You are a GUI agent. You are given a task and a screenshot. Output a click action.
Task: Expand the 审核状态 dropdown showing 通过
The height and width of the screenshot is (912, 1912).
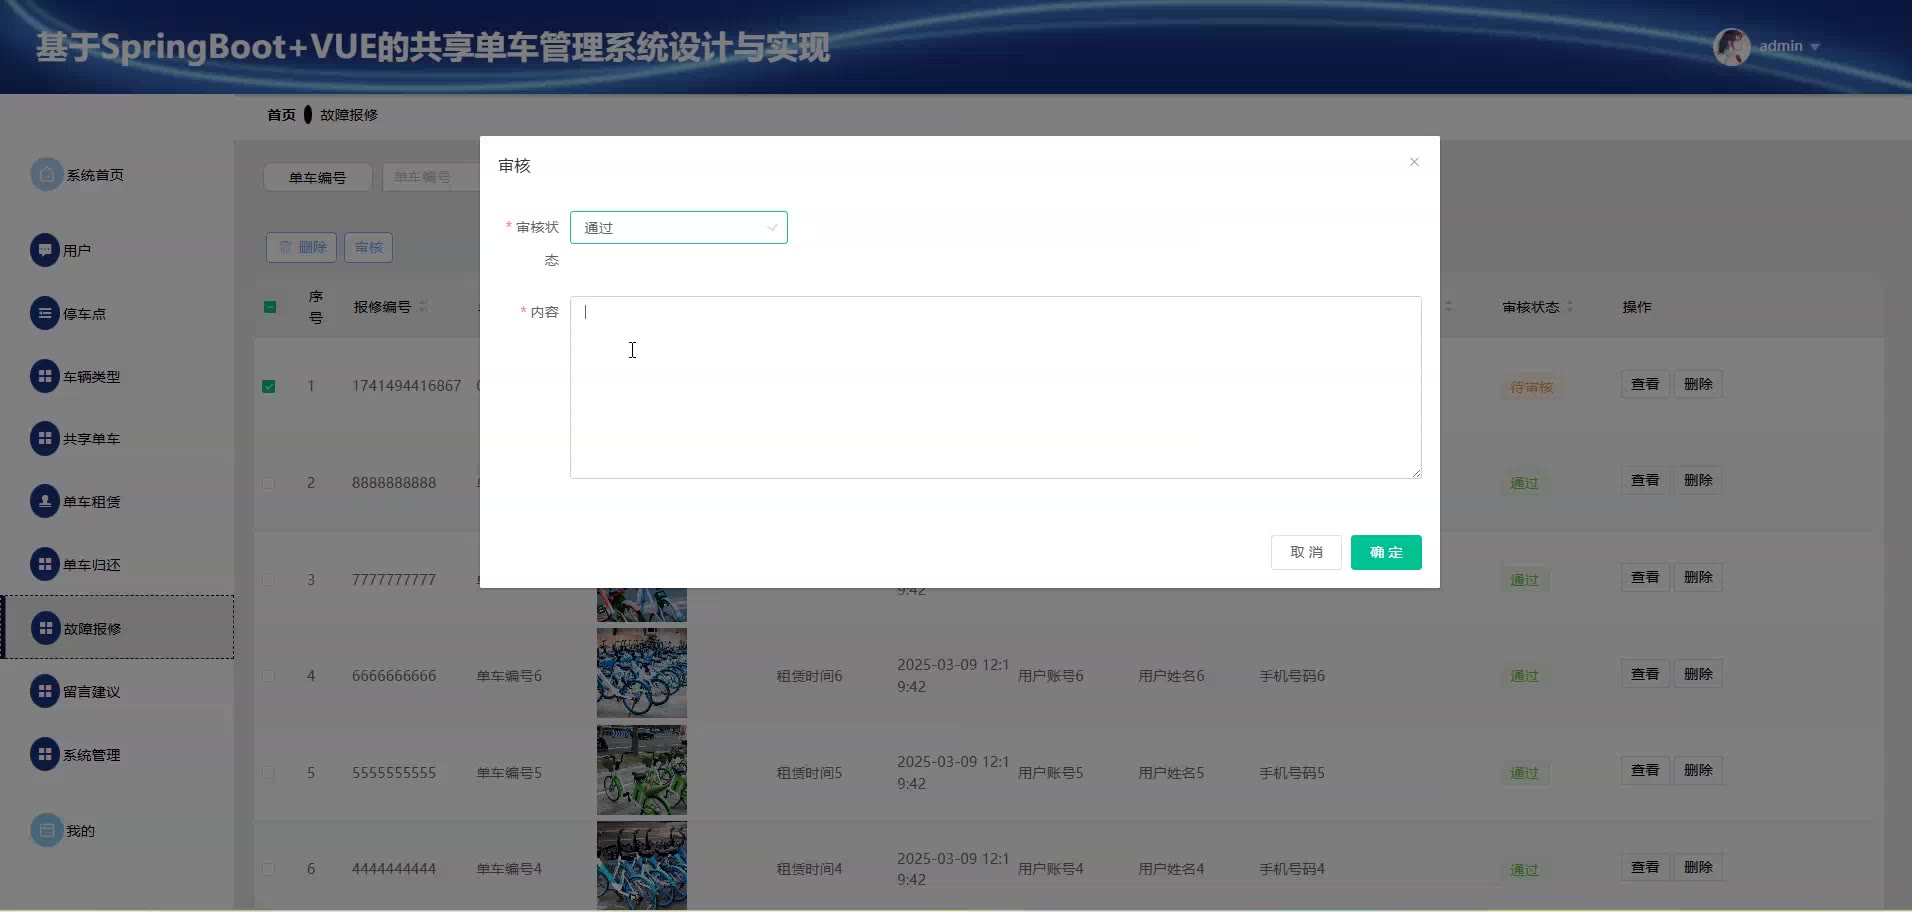point(678,228)
